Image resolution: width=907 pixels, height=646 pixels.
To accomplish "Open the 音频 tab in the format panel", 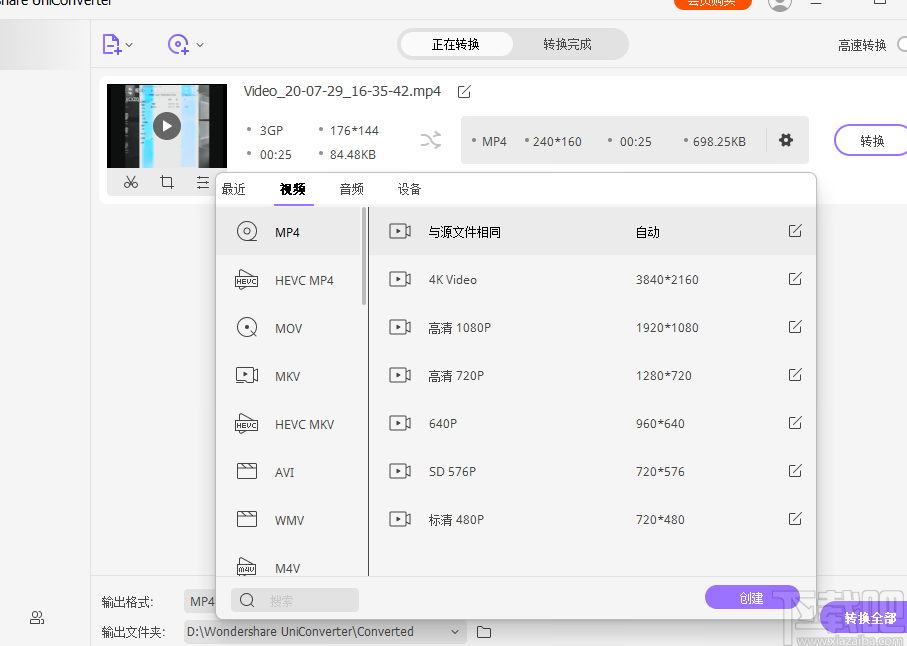I will point(351,189).
